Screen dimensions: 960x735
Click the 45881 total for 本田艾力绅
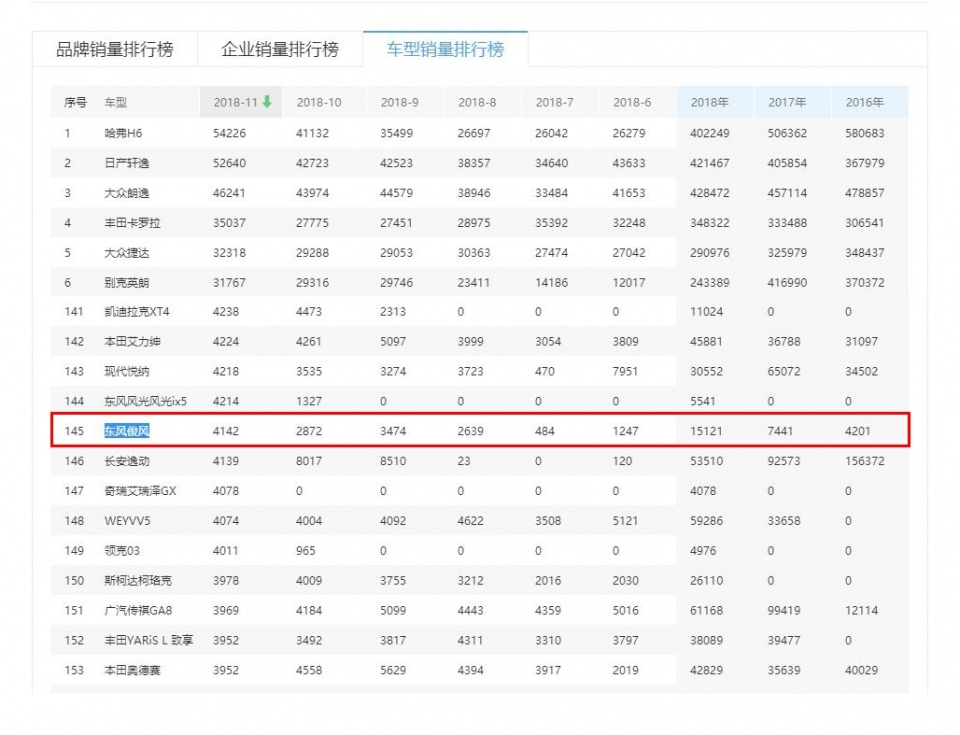(707, 341)
